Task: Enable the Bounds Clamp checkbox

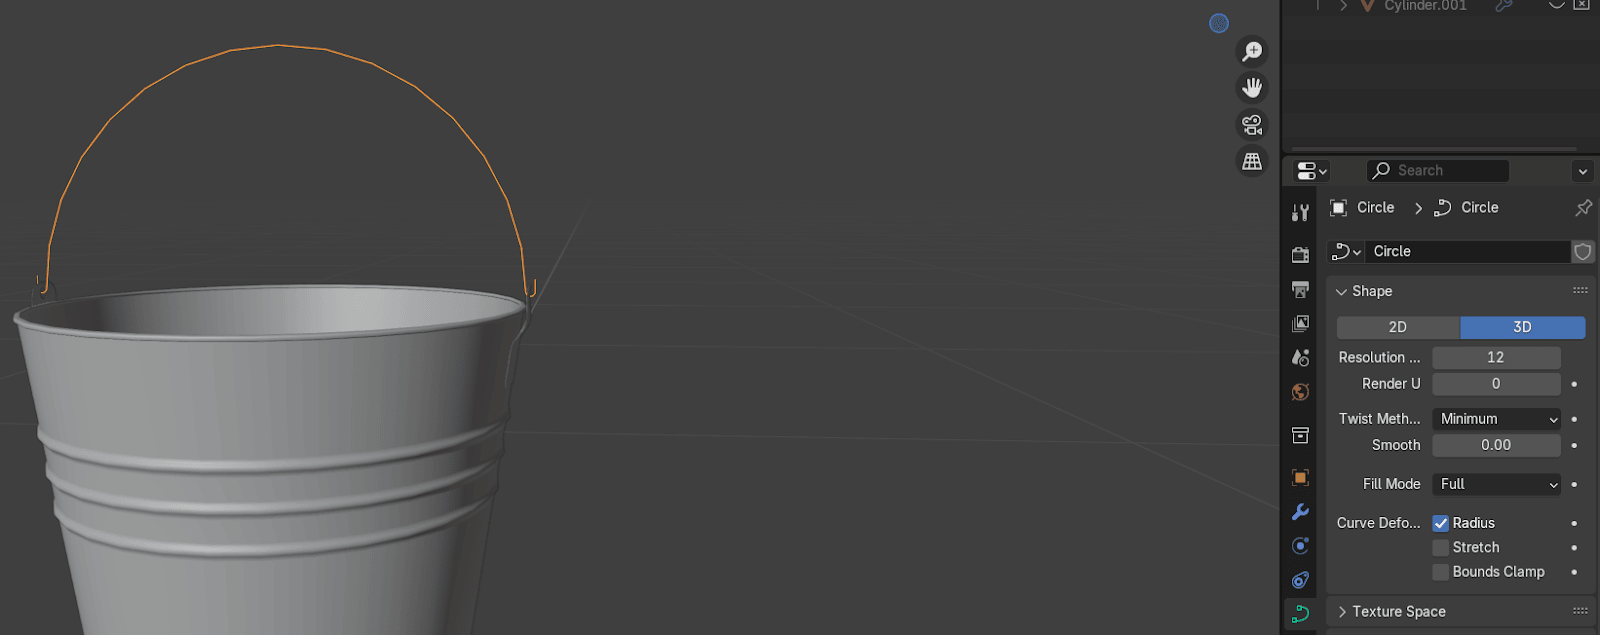Action: coord(1441,572)
